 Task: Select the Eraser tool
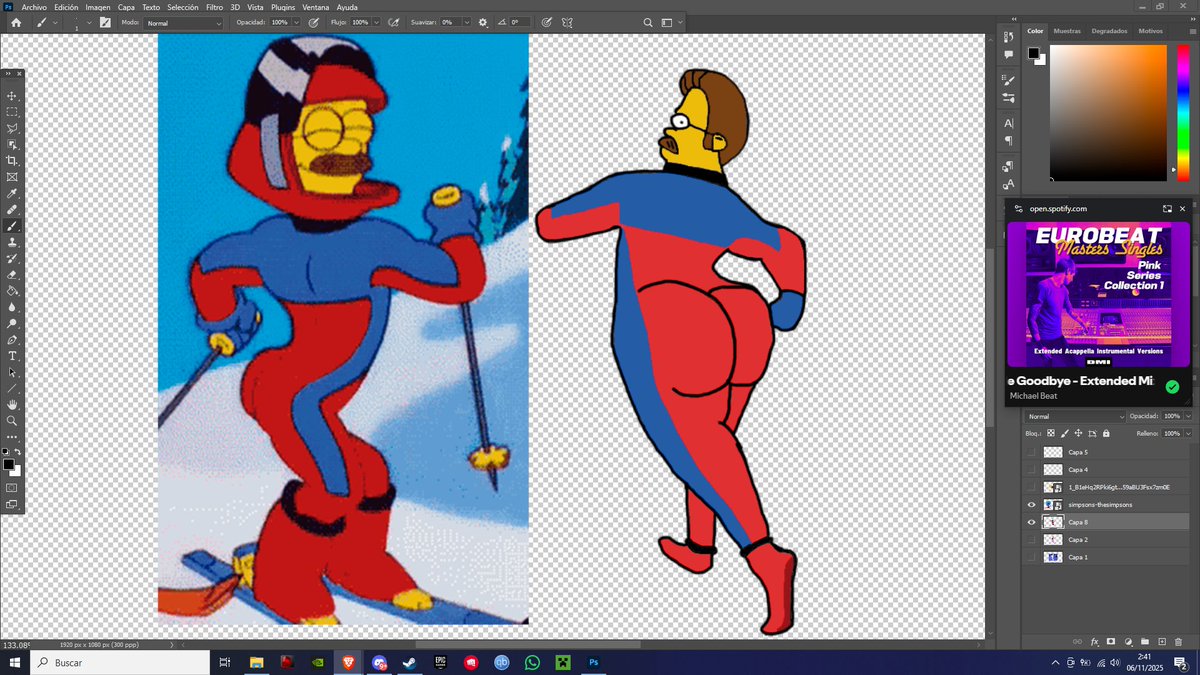pos(13,276)
